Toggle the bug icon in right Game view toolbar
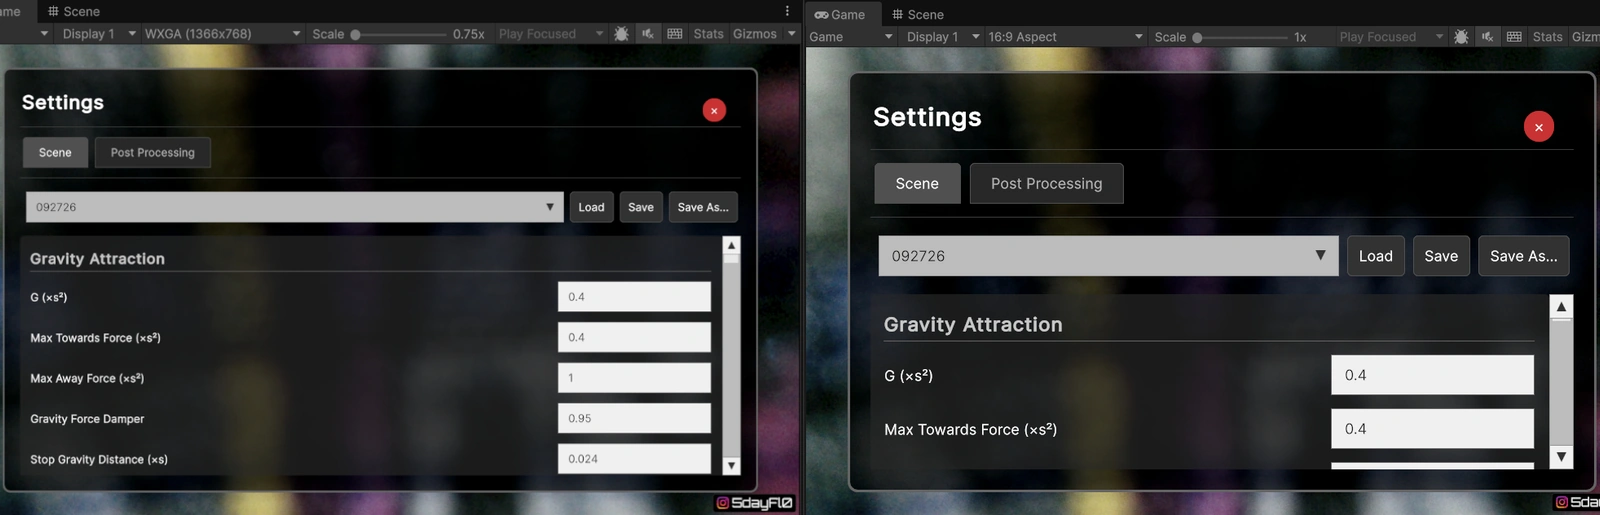The width and height of the screenshot is (1600, 515). [1461, 37]
